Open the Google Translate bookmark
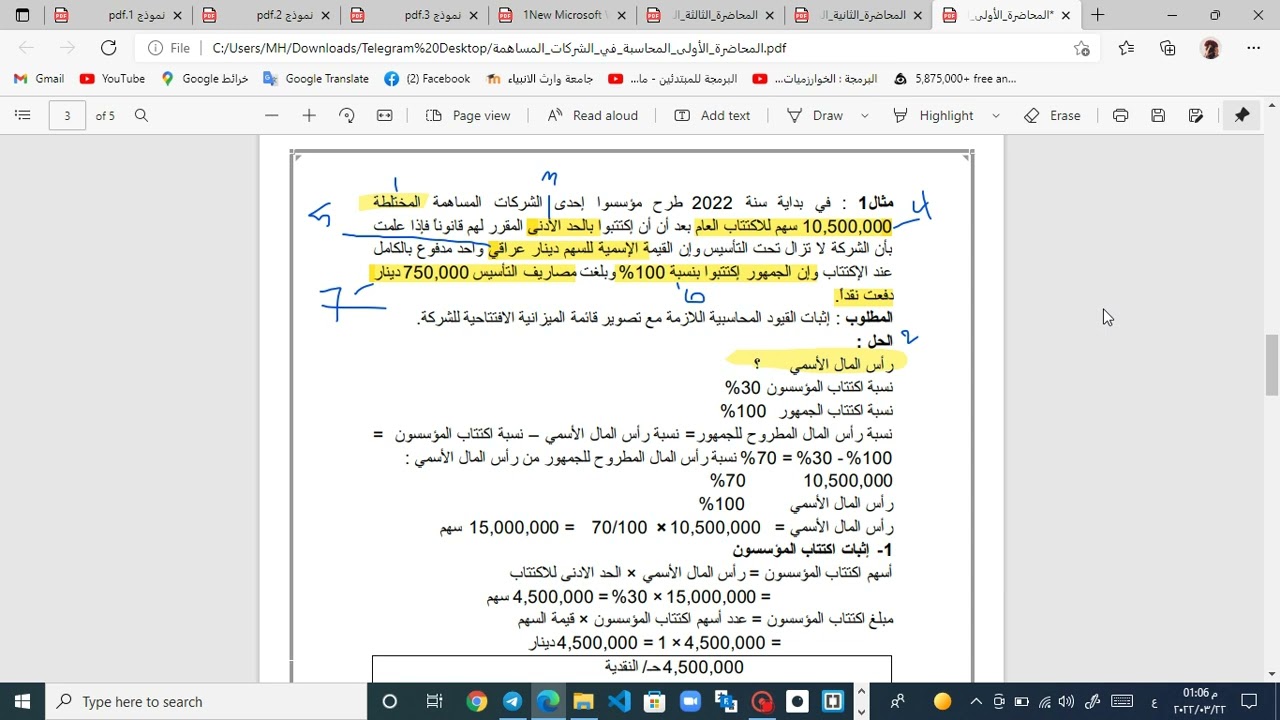The height and width of the screenshot is (720, 1280). 316,79
